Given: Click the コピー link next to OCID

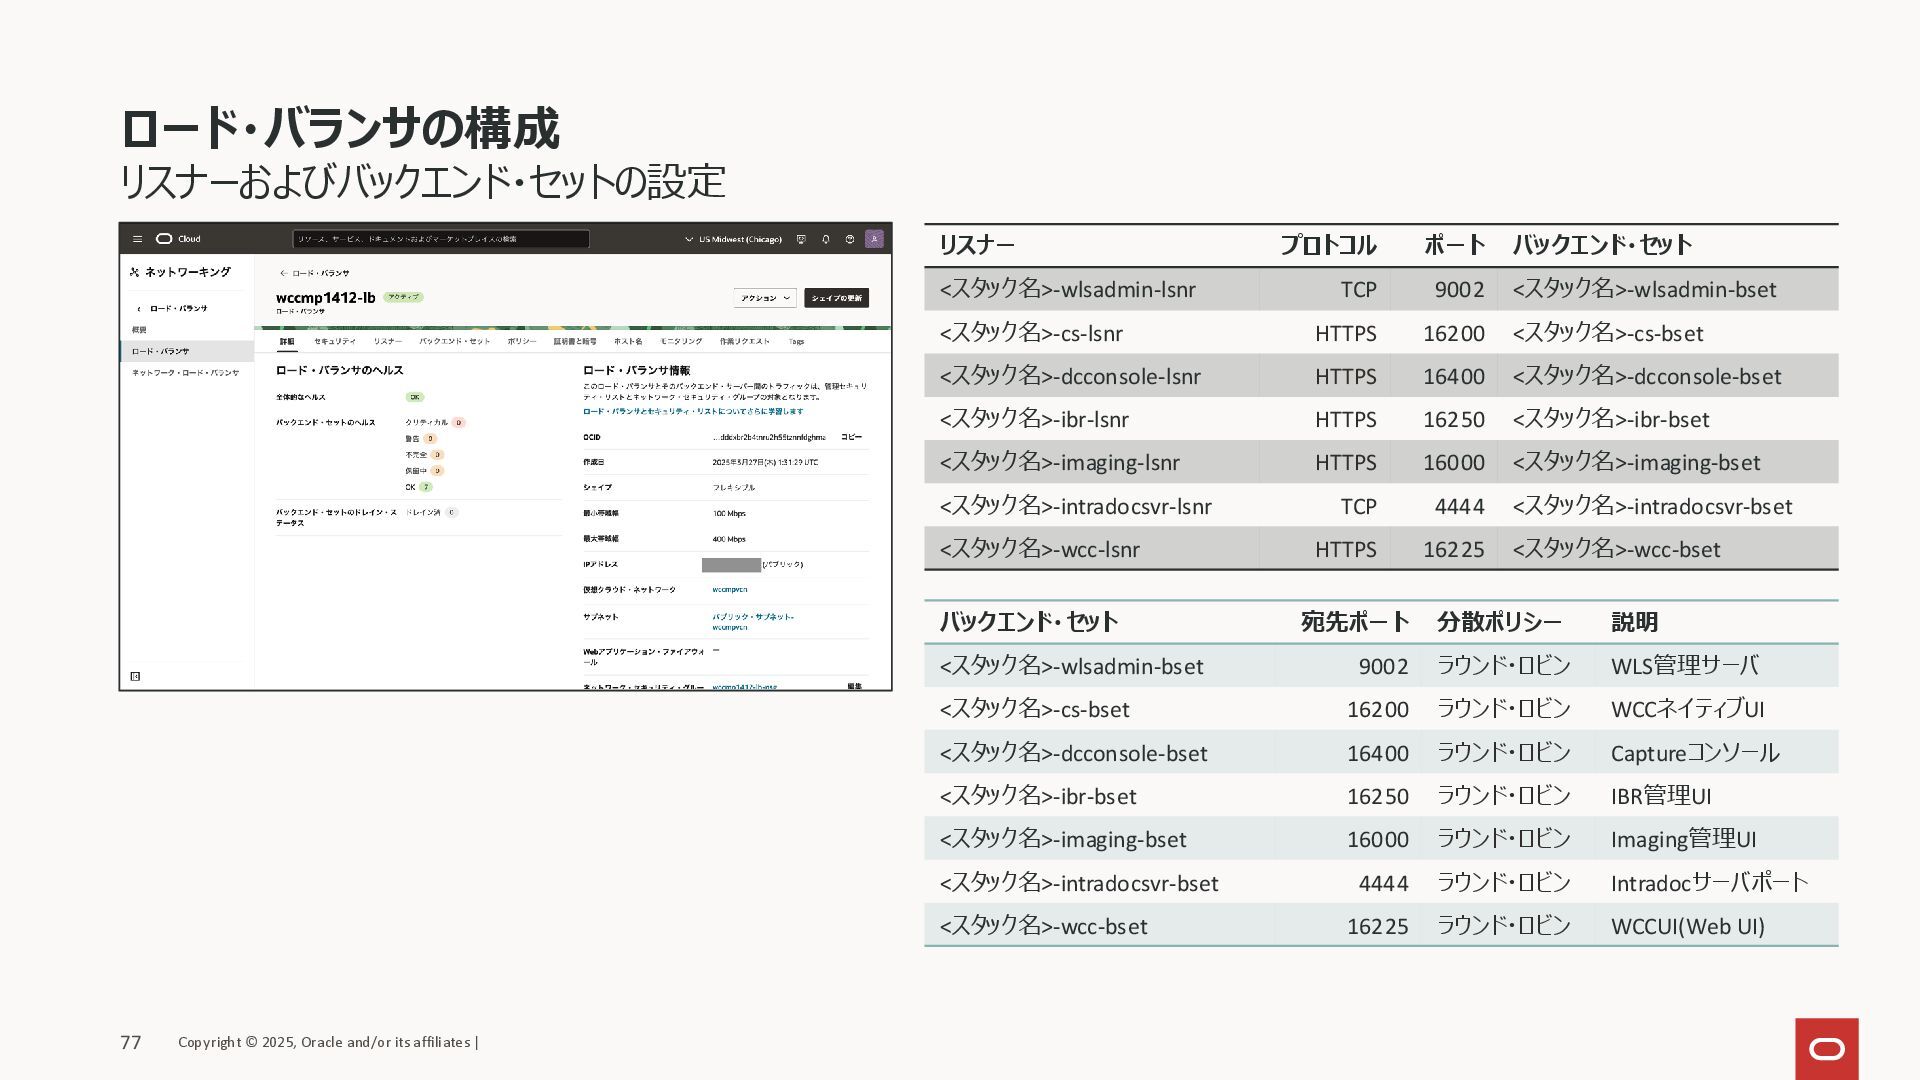Looking at the screenshot, I should tap(850, 437).
